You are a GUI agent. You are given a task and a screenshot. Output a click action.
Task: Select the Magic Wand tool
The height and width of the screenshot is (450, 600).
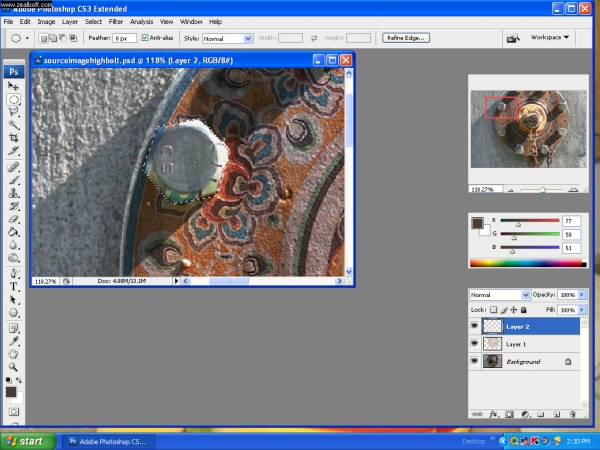(13, 125)
